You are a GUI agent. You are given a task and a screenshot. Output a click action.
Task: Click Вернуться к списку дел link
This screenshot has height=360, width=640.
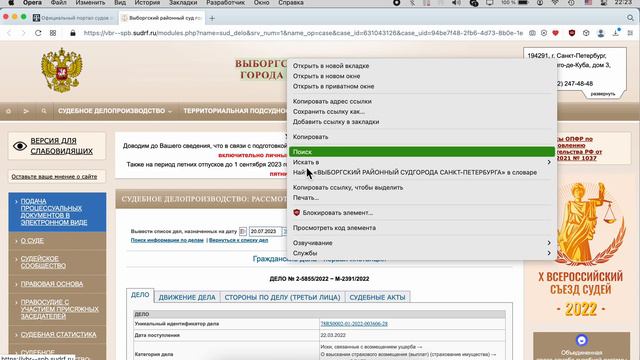[x=238, y=240]
